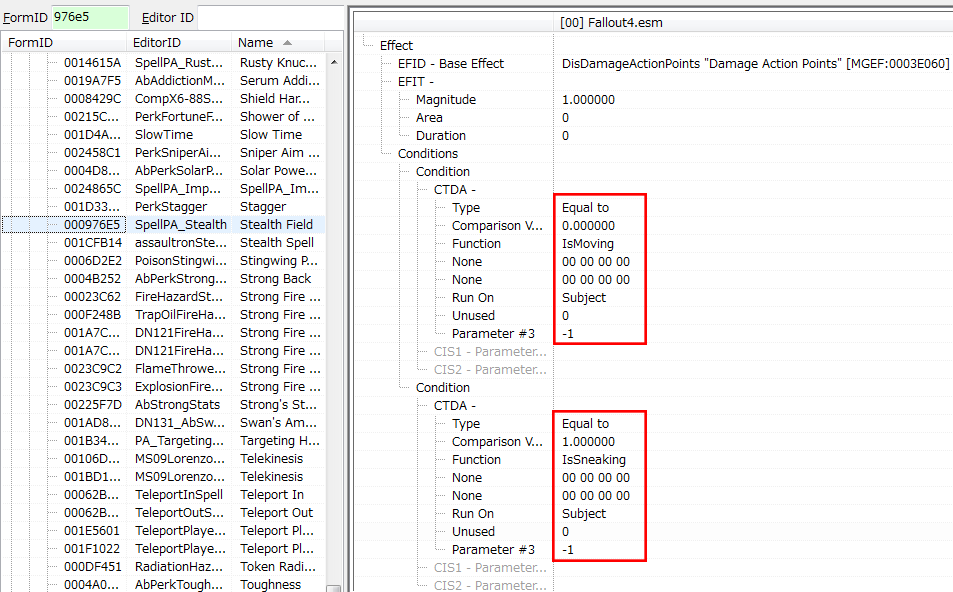
Task: Click the DisDamageActionPoints base effect value
Action: pos(755,63)
